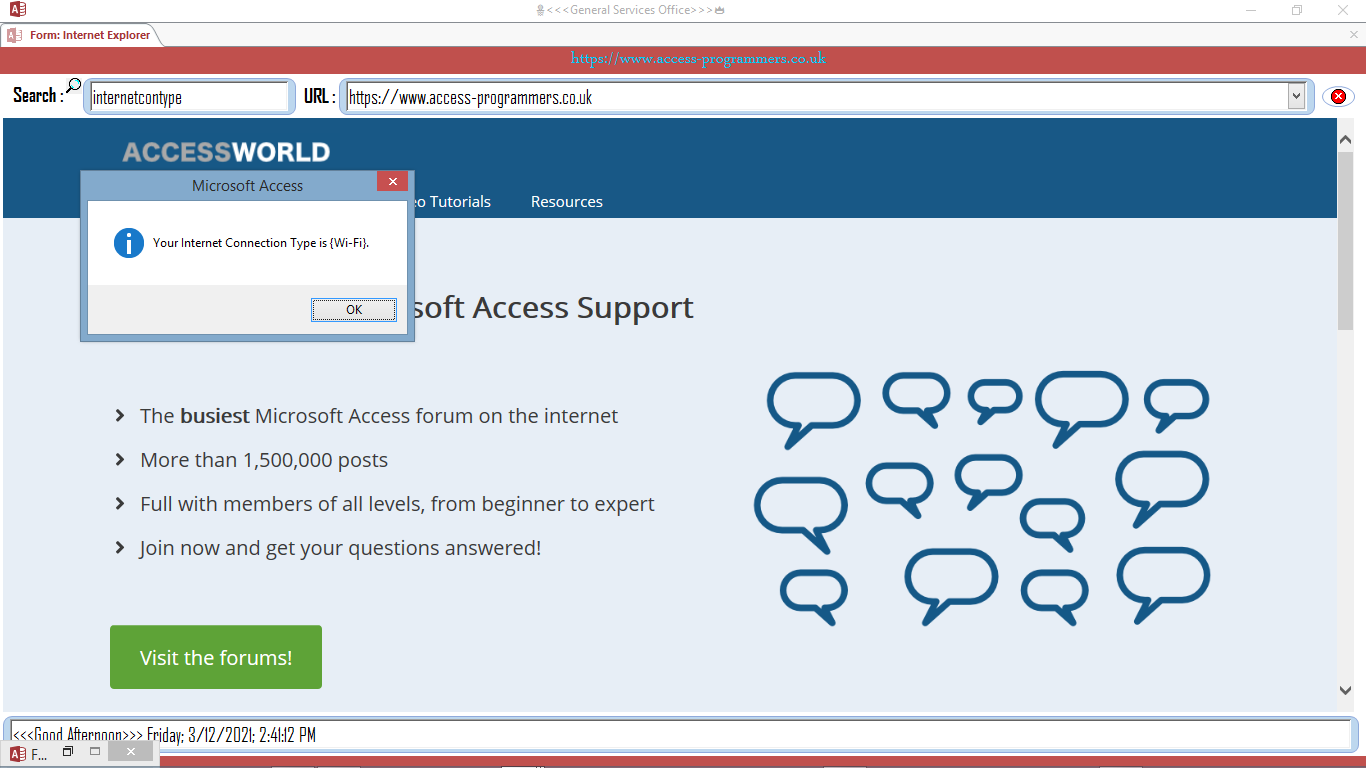
Task: Click the 'URL :' label
Action: click(319, 96)
